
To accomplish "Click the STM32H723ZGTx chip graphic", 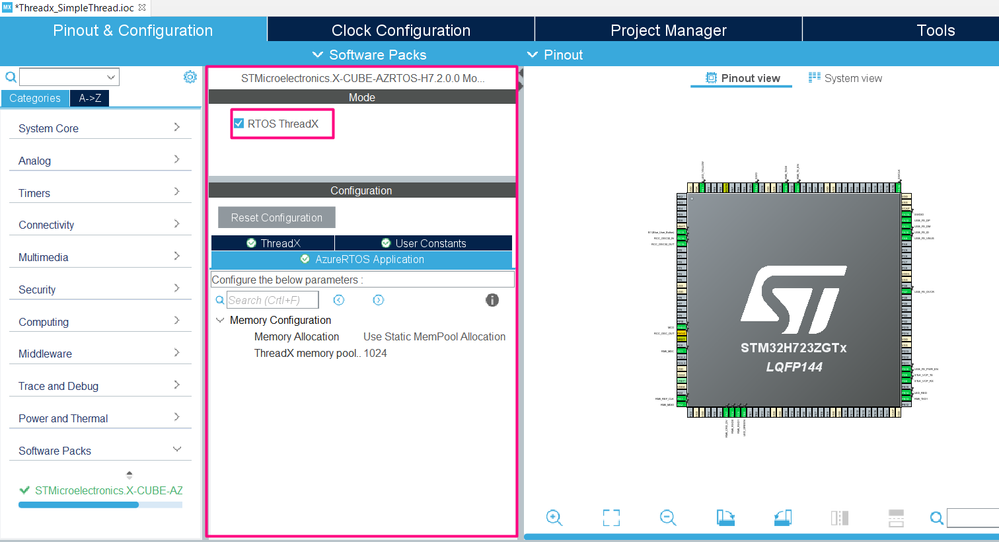I will 794,299.
